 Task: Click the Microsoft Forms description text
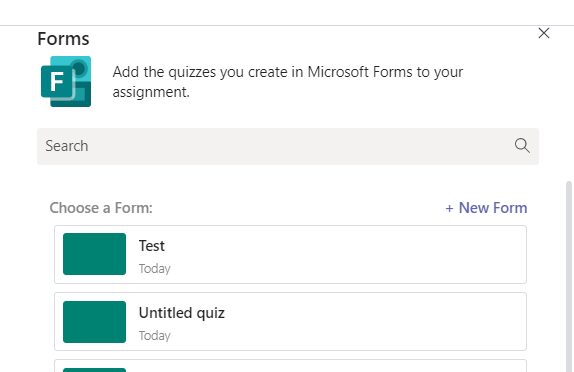(x=288, y=82)
